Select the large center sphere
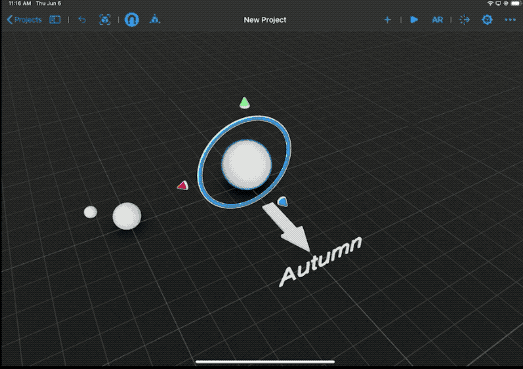Viewport: 523px width, 369px height. tap(246, 164)
